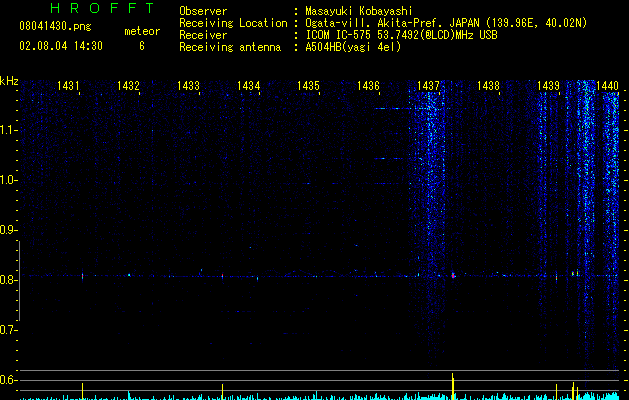Click the kHz axis unit label
Image resolution: width=629 pixels, height=400 pixels.
(10, 81)
